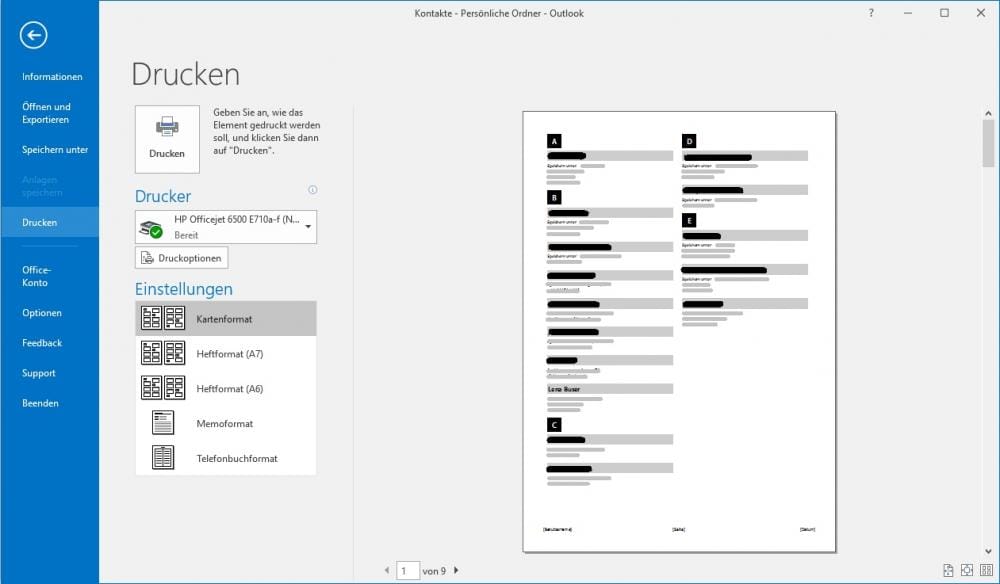The height and width of the screenshot is (584, 1000).
Task: Click the Heftformat (A6) layout icon
Action: 163,388
